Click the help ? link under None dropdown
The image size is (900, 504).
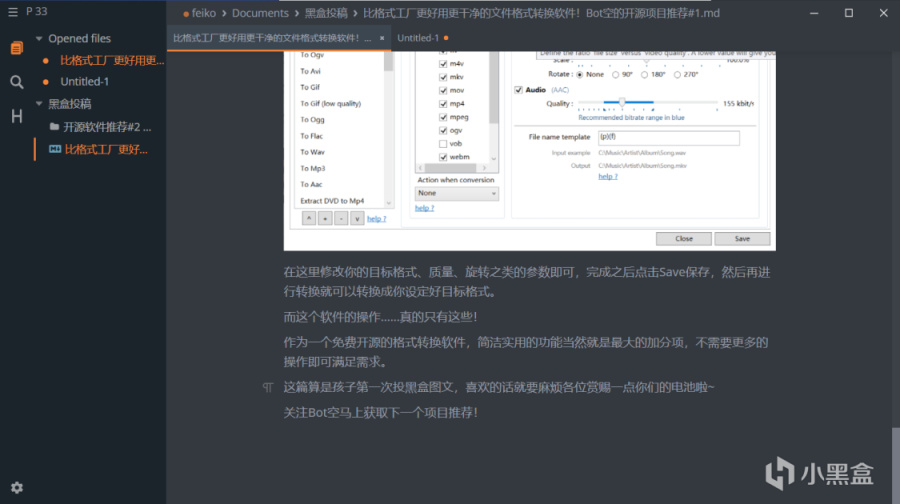[425, 208]
